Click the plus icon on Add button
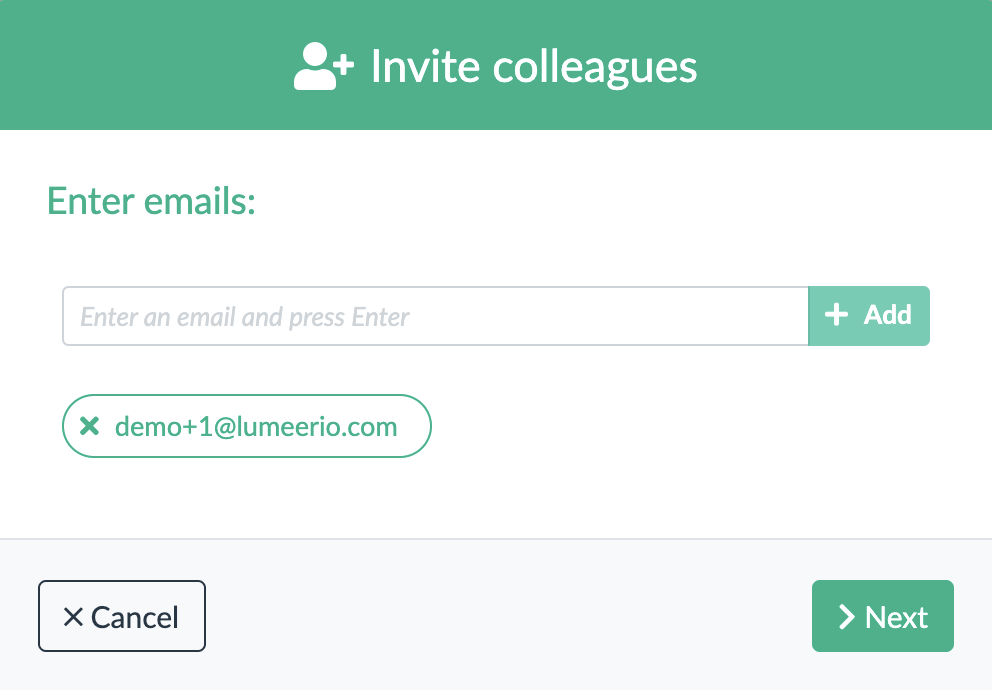The width and height of the screenshot is (992, 690). [x=836, y=314]
